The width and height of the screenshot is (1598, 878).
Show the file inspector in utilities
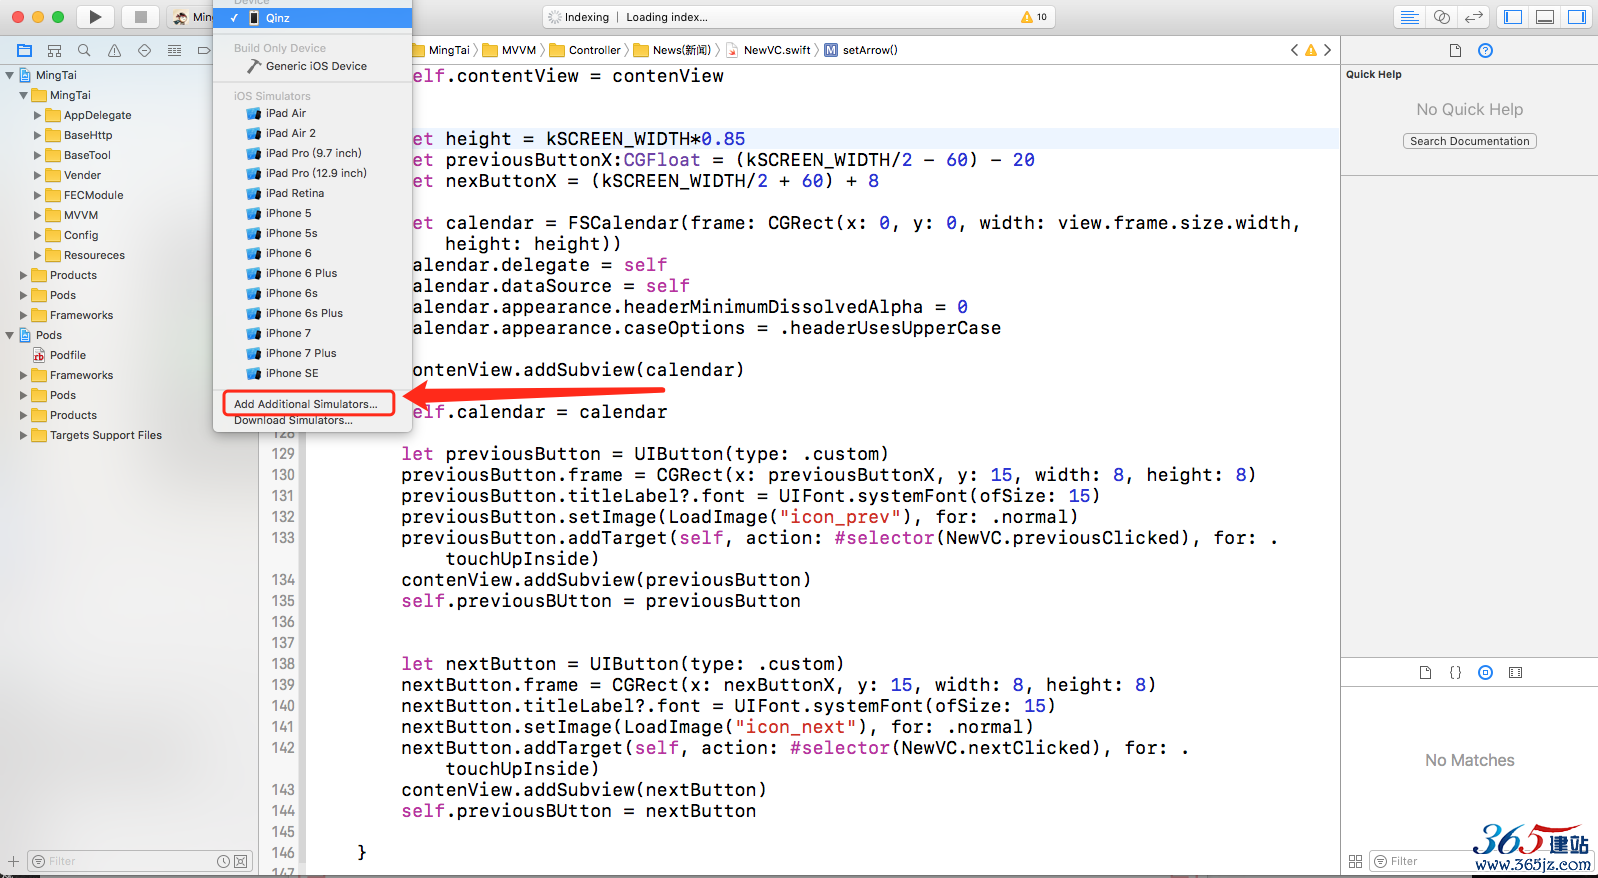[x=1455, y=51]
